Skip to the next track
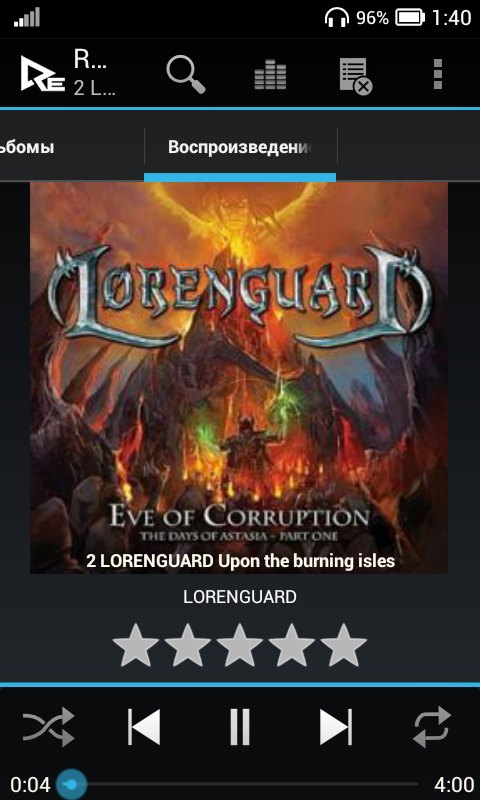 (336, 726)
